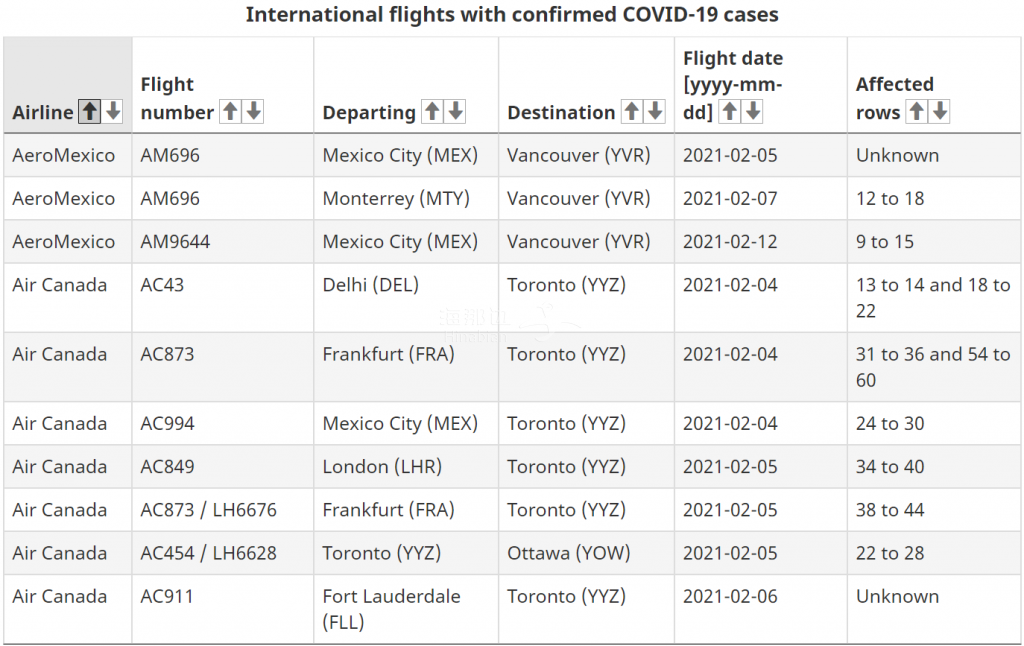Viewport: 1024px width, 646px height.
Task: Sort Destination column descending
Action: [654, 112]
